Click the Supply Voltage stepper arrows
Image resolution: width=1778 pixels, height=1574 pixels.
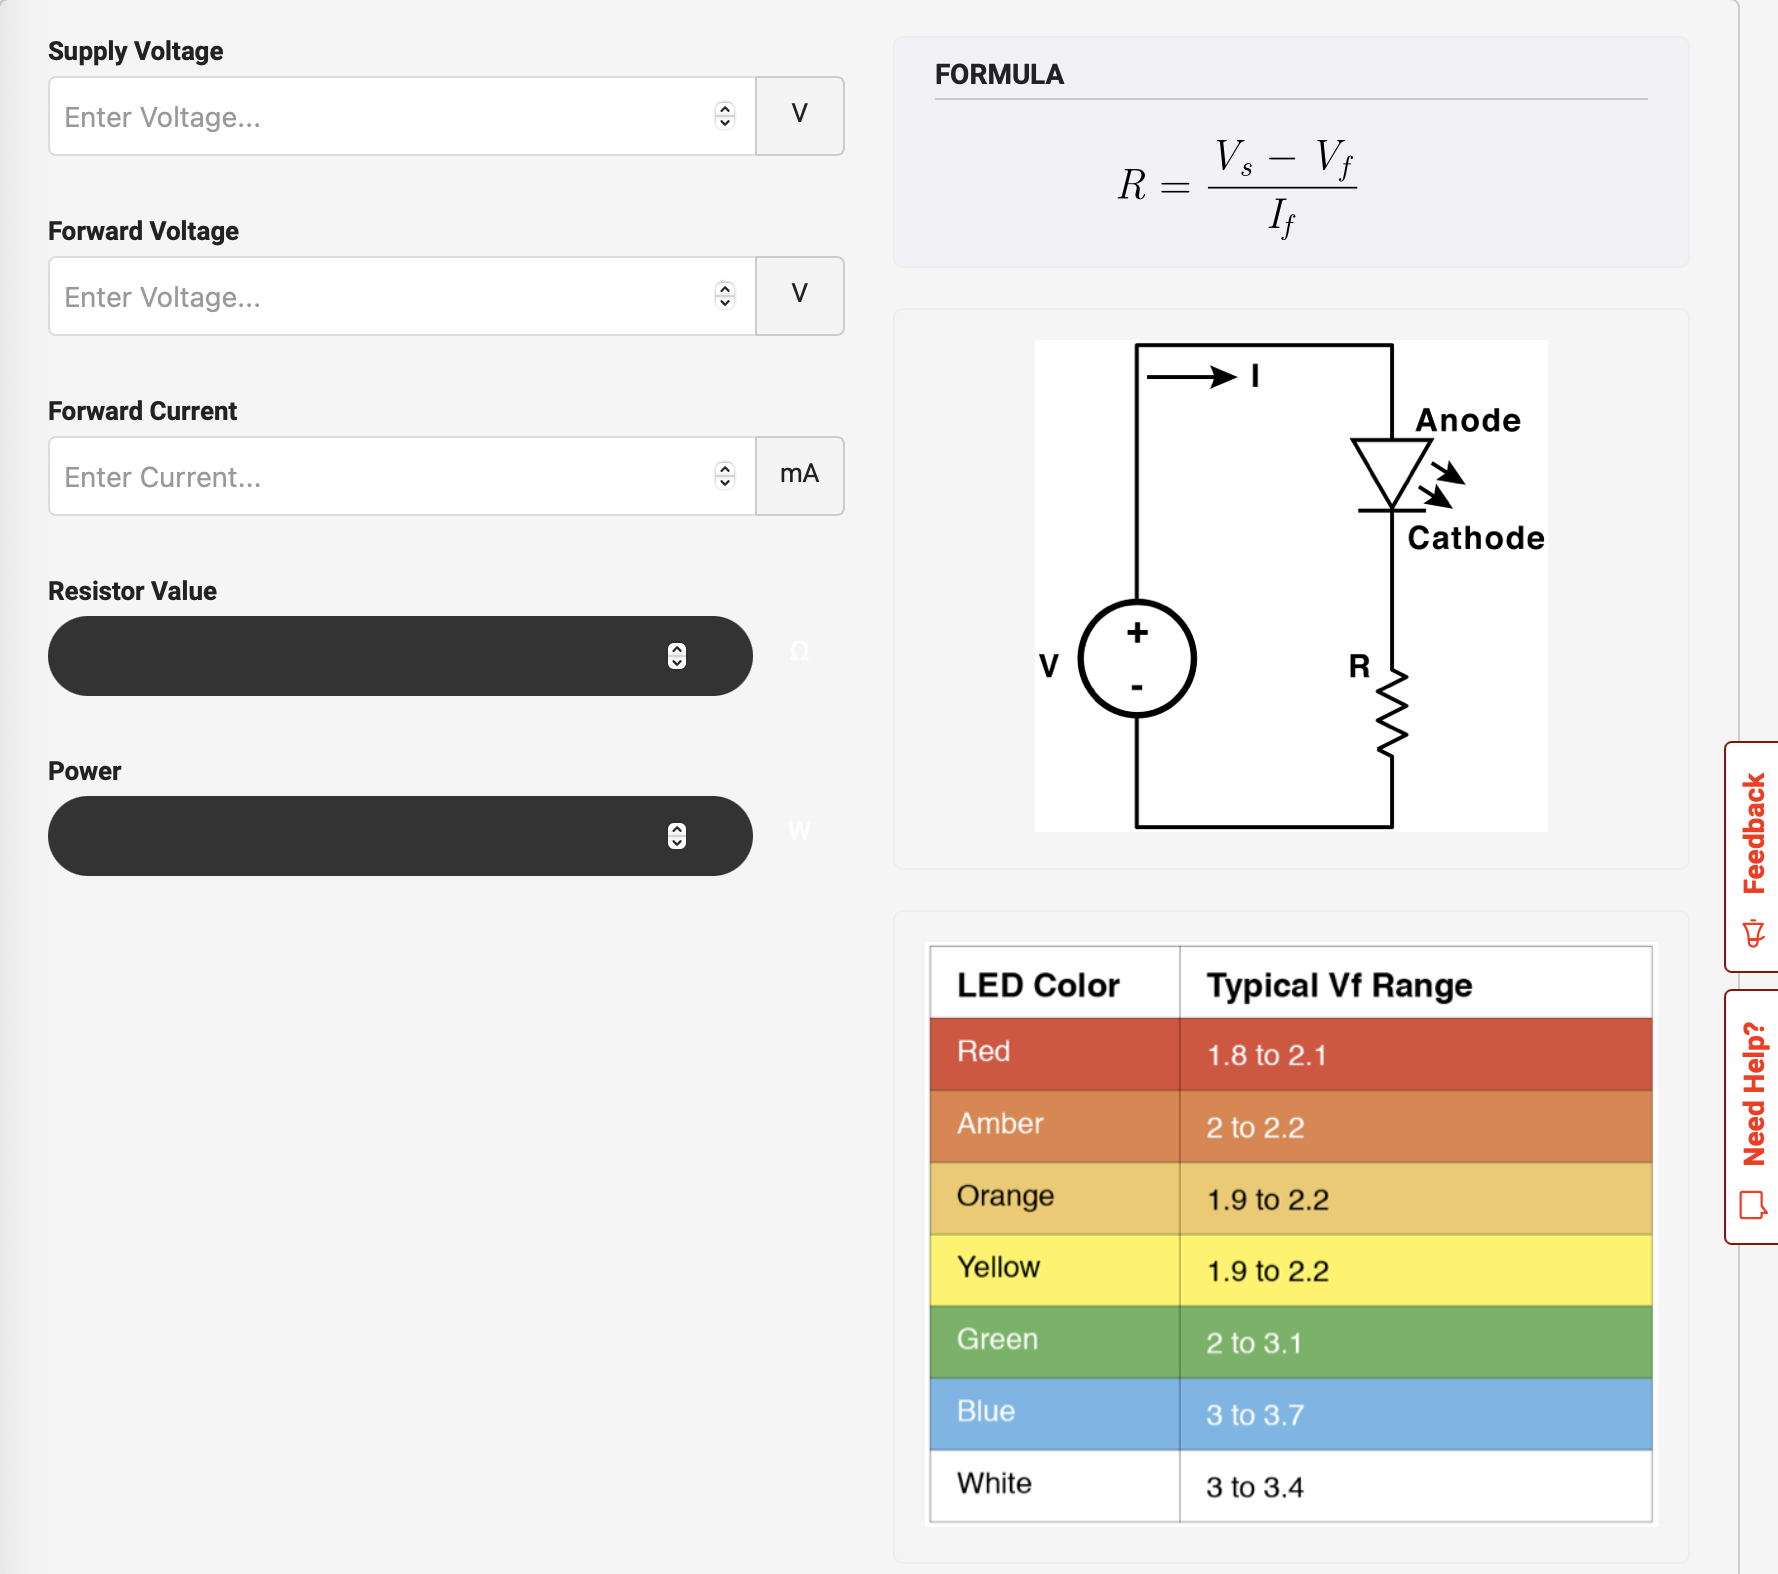725,116
